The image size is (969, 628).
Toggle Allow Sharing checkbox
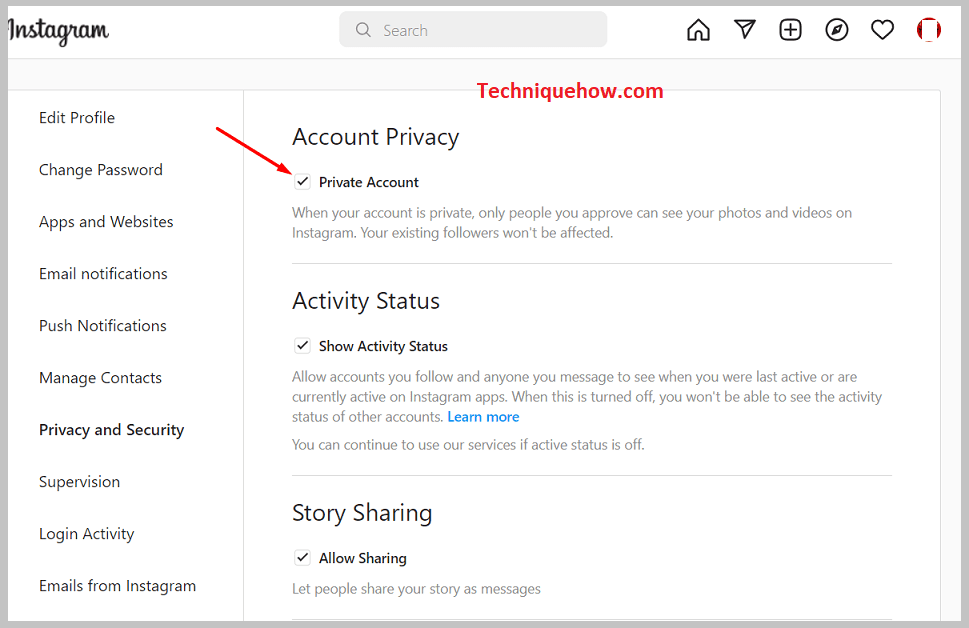pyautogui.click(x=302, y=558)
